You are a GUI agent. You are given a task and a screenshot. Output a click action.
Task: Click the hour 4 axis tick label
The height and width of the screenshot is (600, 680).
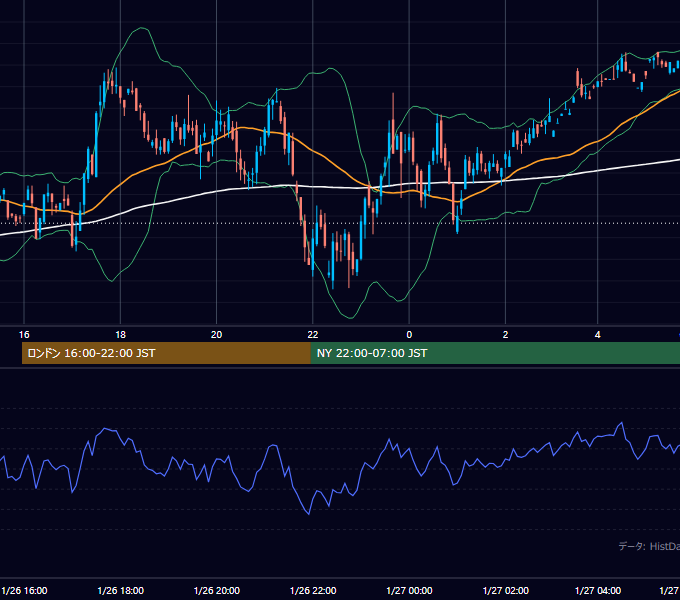pyautogui.click(x=598, y=335)
